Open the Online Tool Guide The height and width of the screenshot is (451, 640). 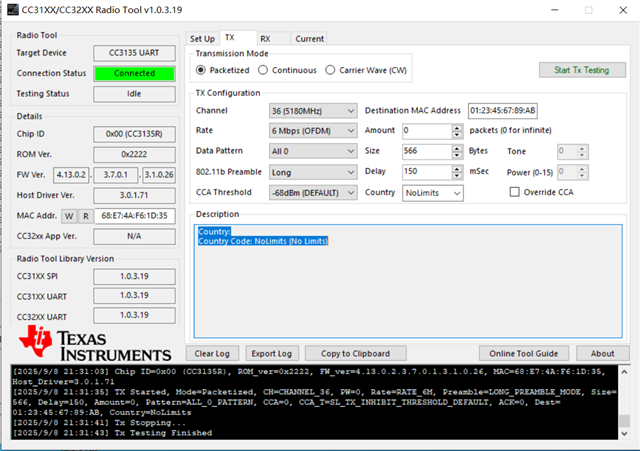click(x=524, y=353)
